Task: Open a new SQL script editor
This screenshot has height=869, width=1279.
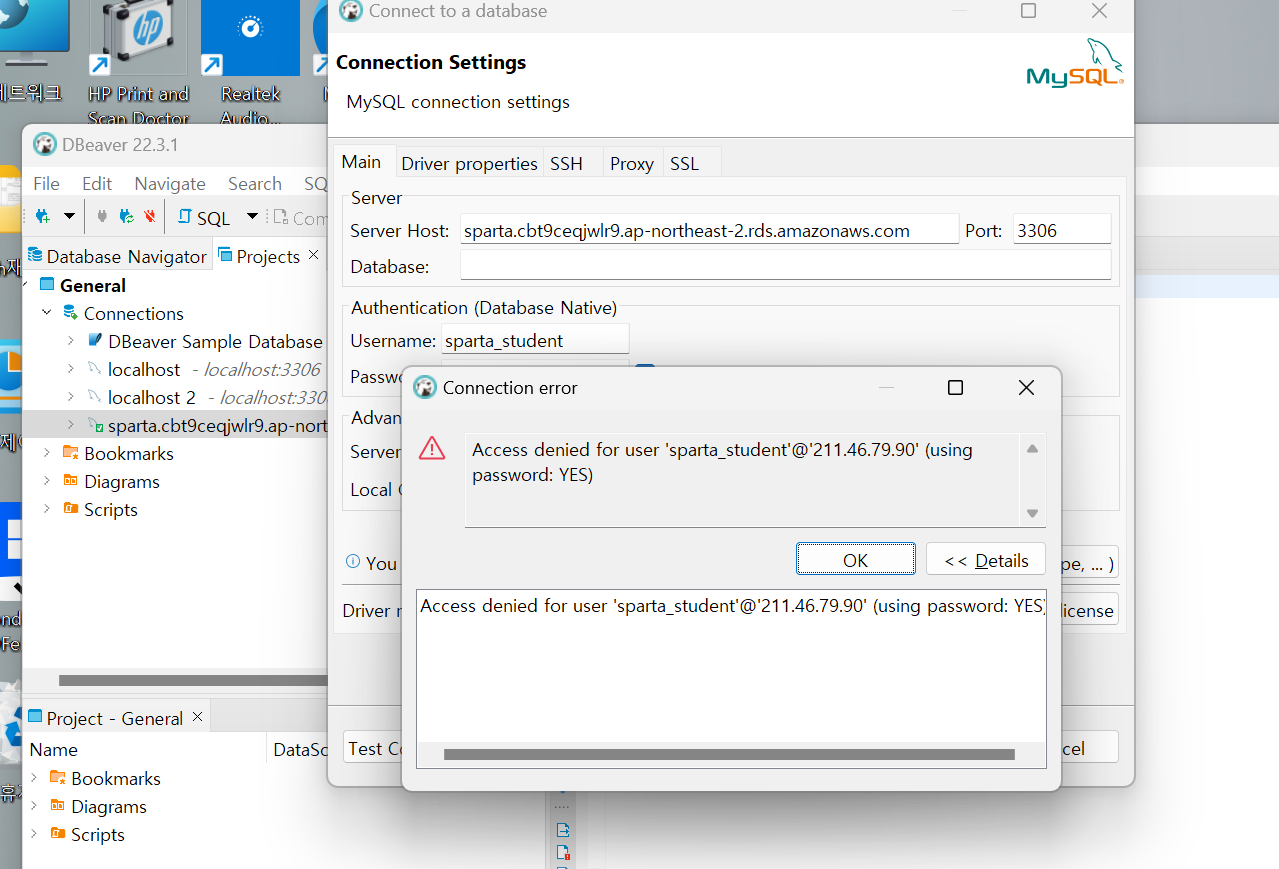Action: click(204, 218)
